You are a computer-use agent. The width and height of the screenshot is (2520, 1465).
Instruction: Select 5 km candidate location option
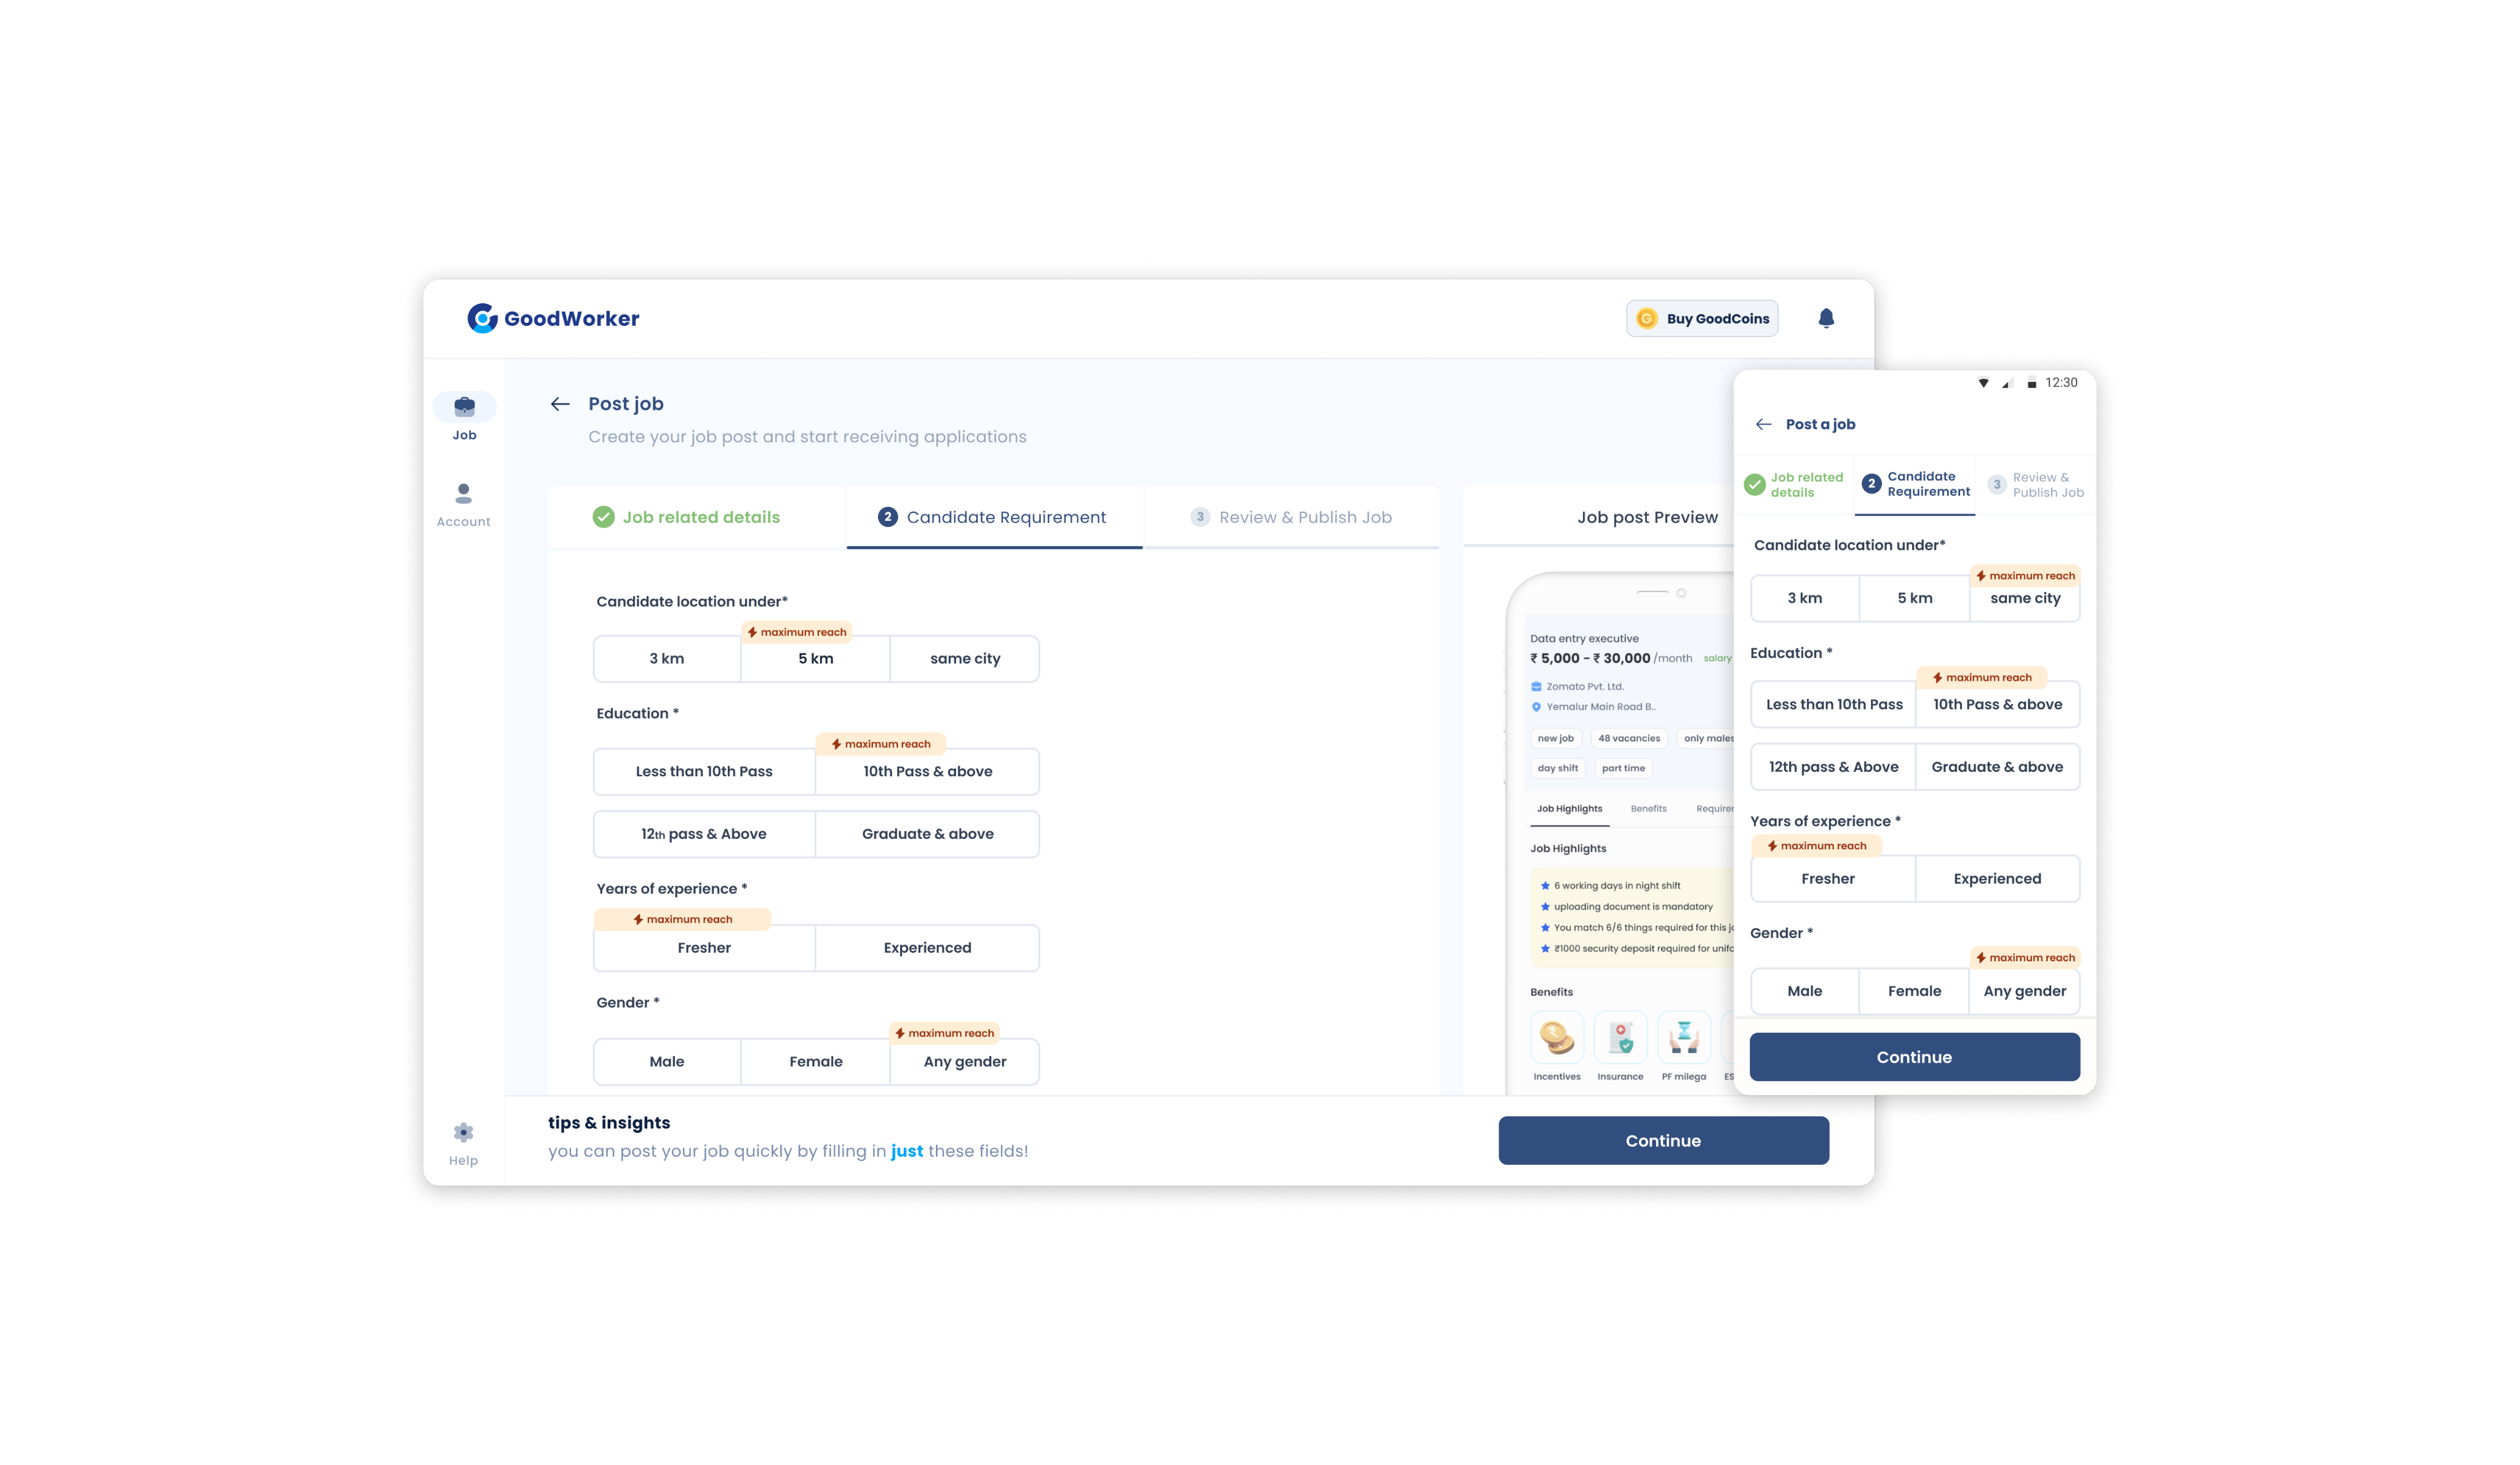(815, 659)
